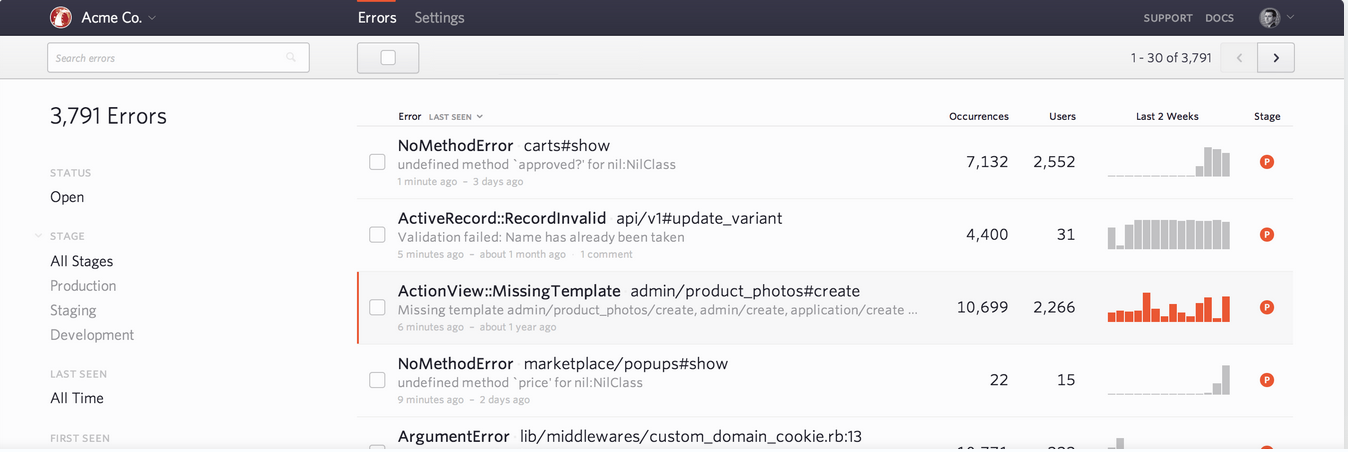
Task: Collapse the STAGE filter section
Action: coord(39,237)
